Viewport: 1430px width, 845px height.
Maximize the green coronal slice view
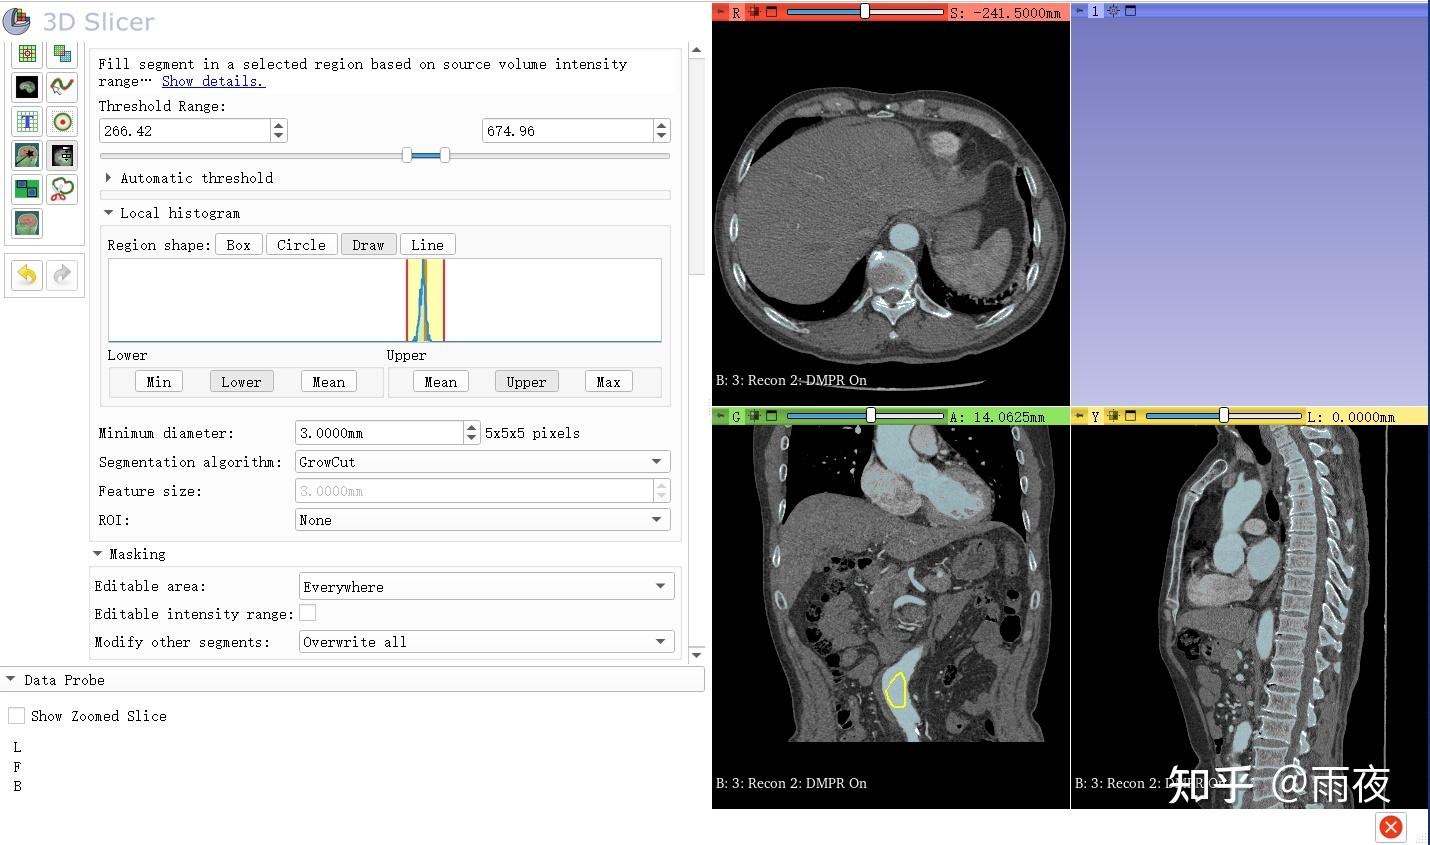[772, 416]
